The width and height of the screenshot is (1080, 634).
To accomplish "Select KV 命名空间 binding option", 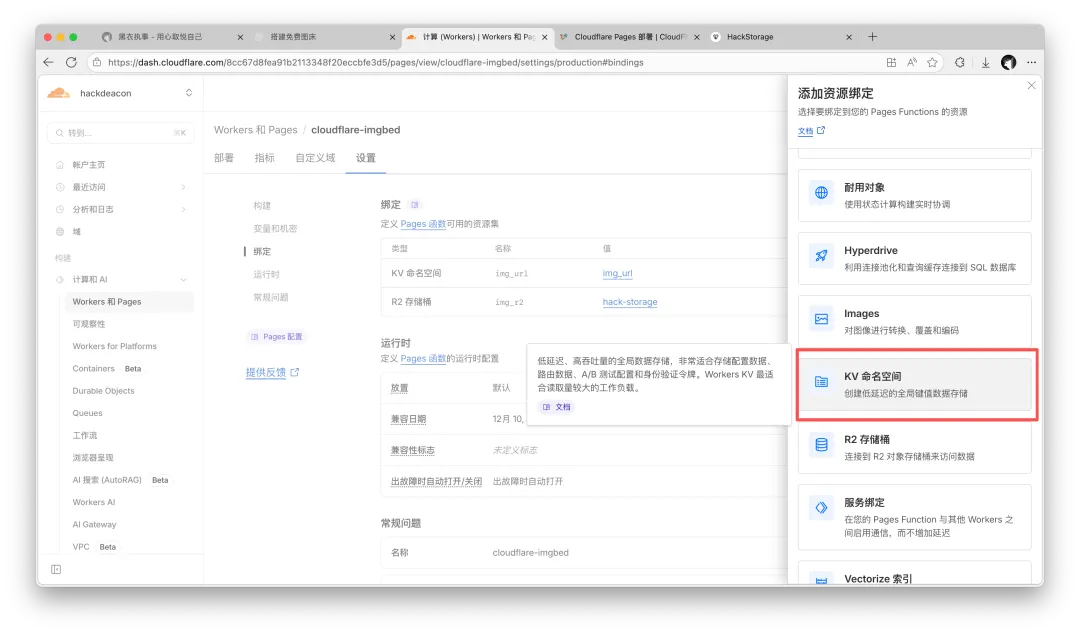I will click(x=915, y=384).
